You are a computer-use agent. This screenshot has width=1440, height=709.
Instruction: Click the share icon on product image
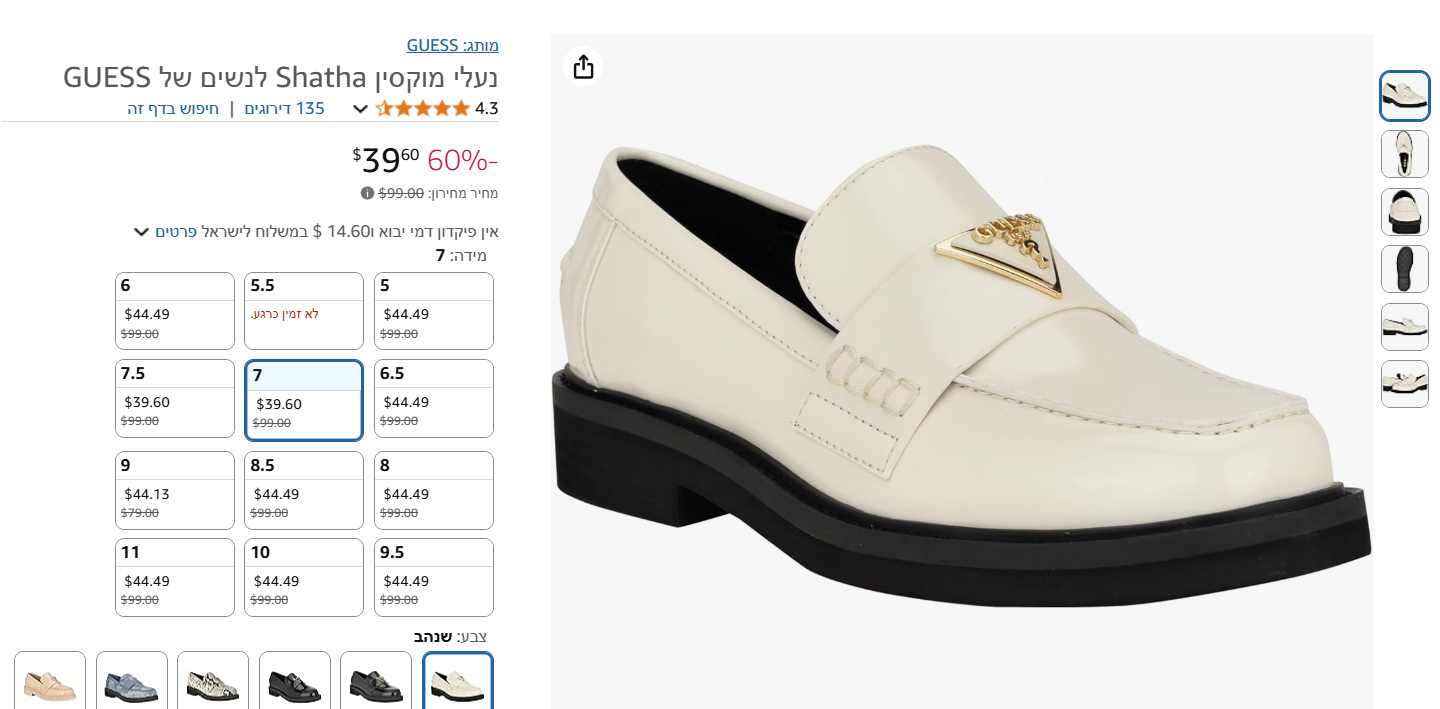583,67
